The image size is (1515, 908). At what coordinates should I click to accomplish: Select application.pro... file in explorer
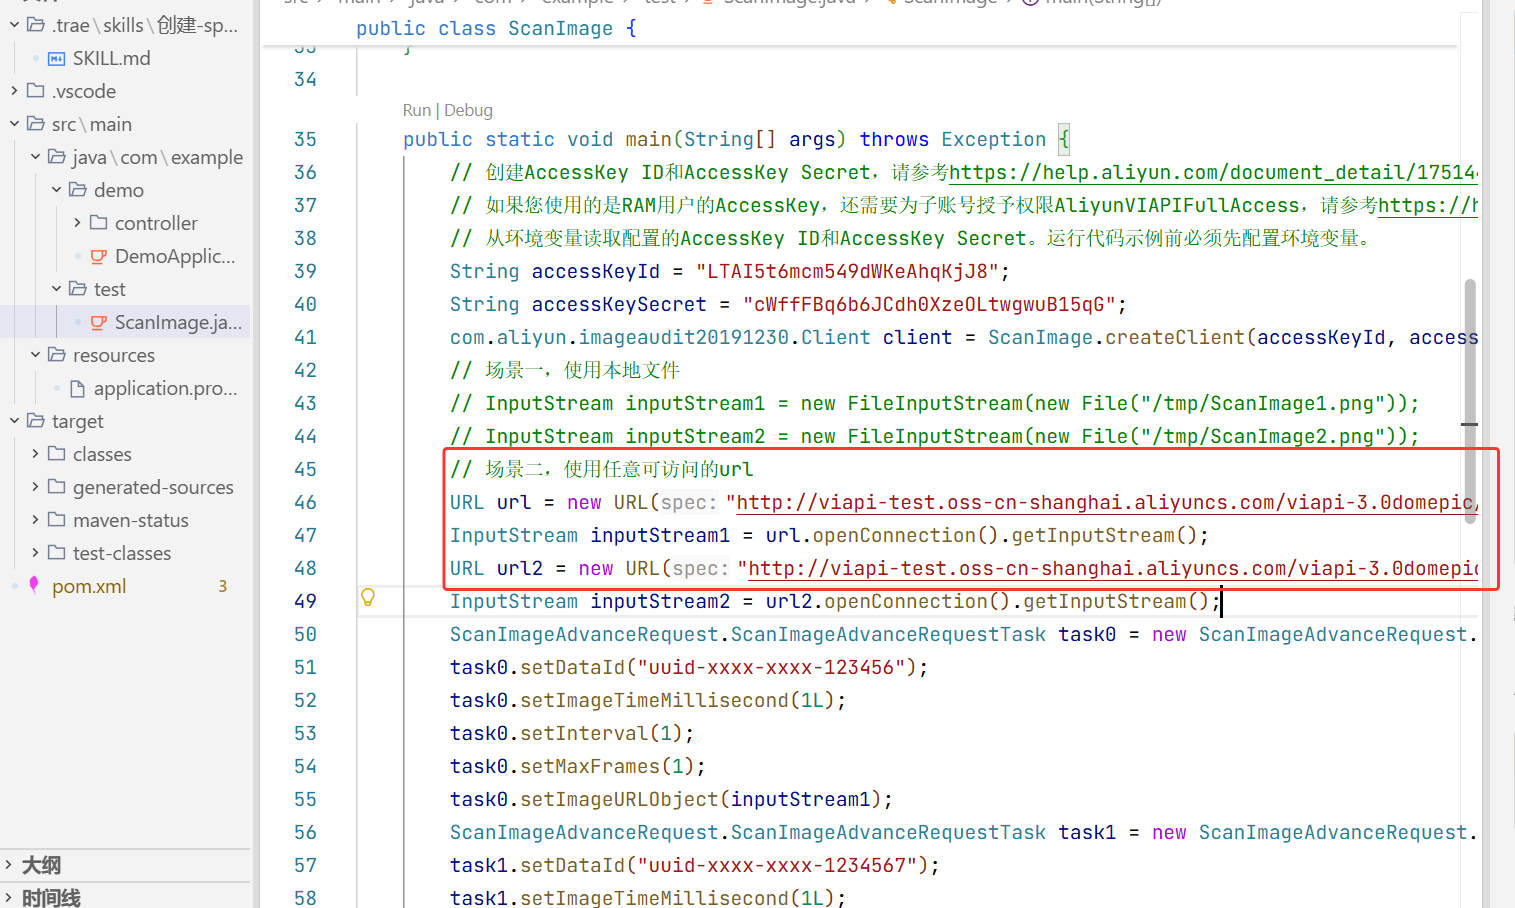[166, 388]
